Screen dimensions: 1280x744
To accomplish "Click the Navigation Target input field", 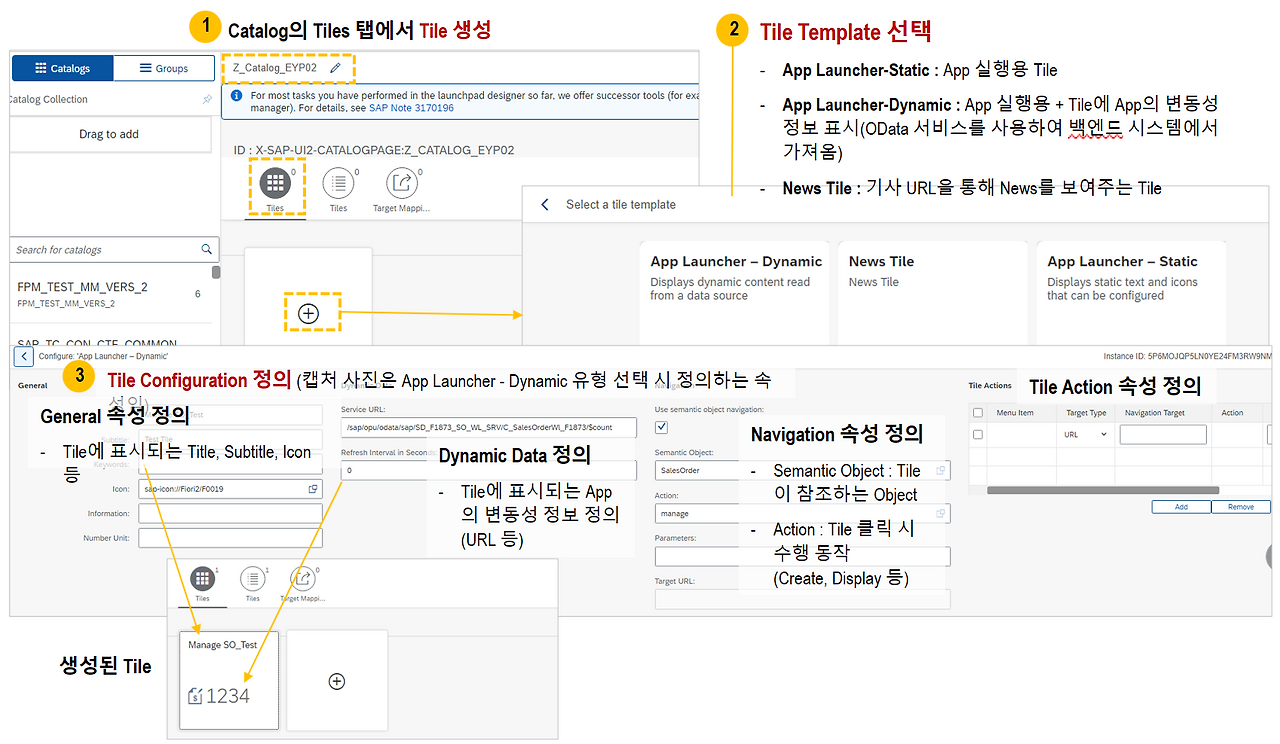I will [1163, 435].
